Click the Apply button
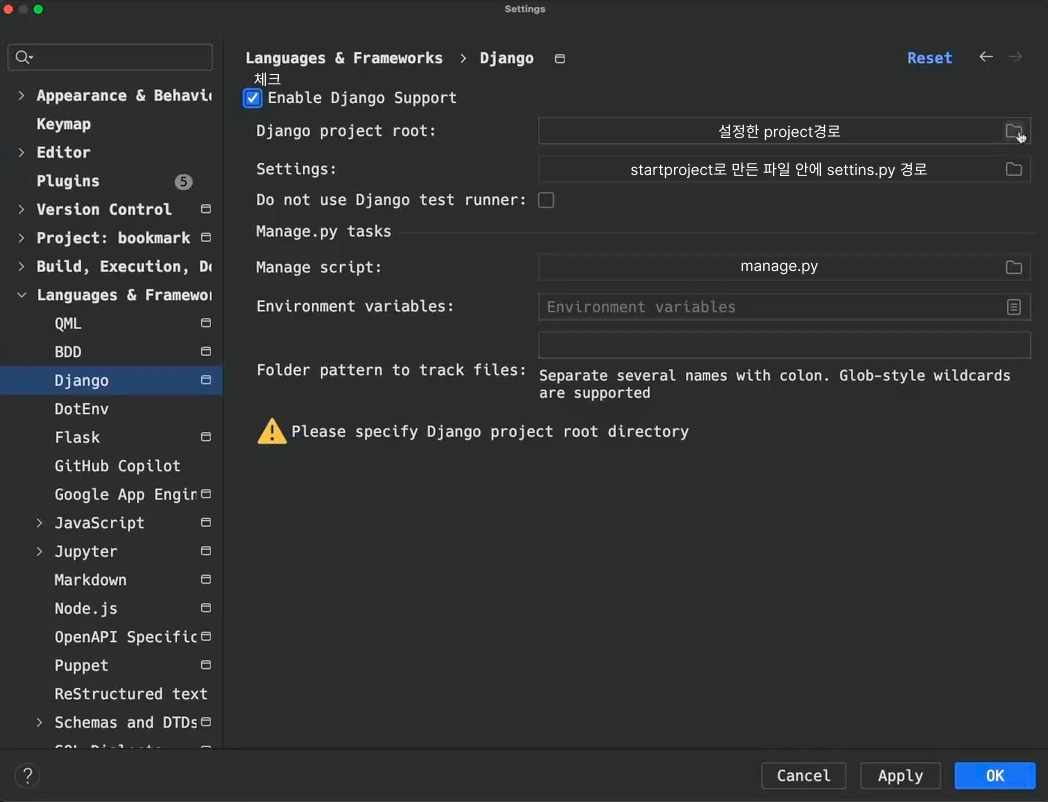The width and height of the screenshot is (1048, 802). [x=900, y=775]
